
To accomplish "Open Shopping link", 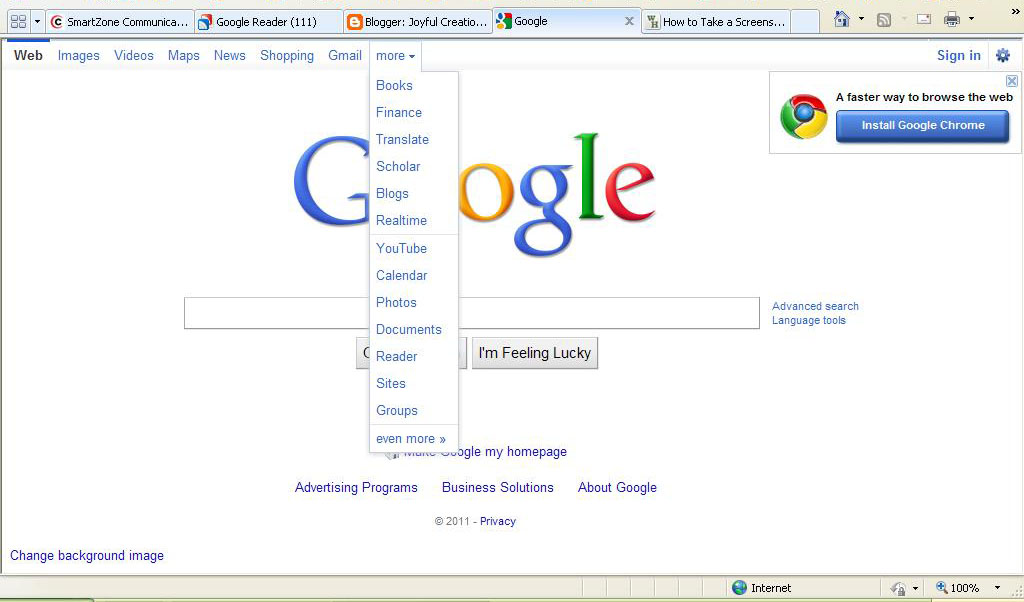I will 287,55.
